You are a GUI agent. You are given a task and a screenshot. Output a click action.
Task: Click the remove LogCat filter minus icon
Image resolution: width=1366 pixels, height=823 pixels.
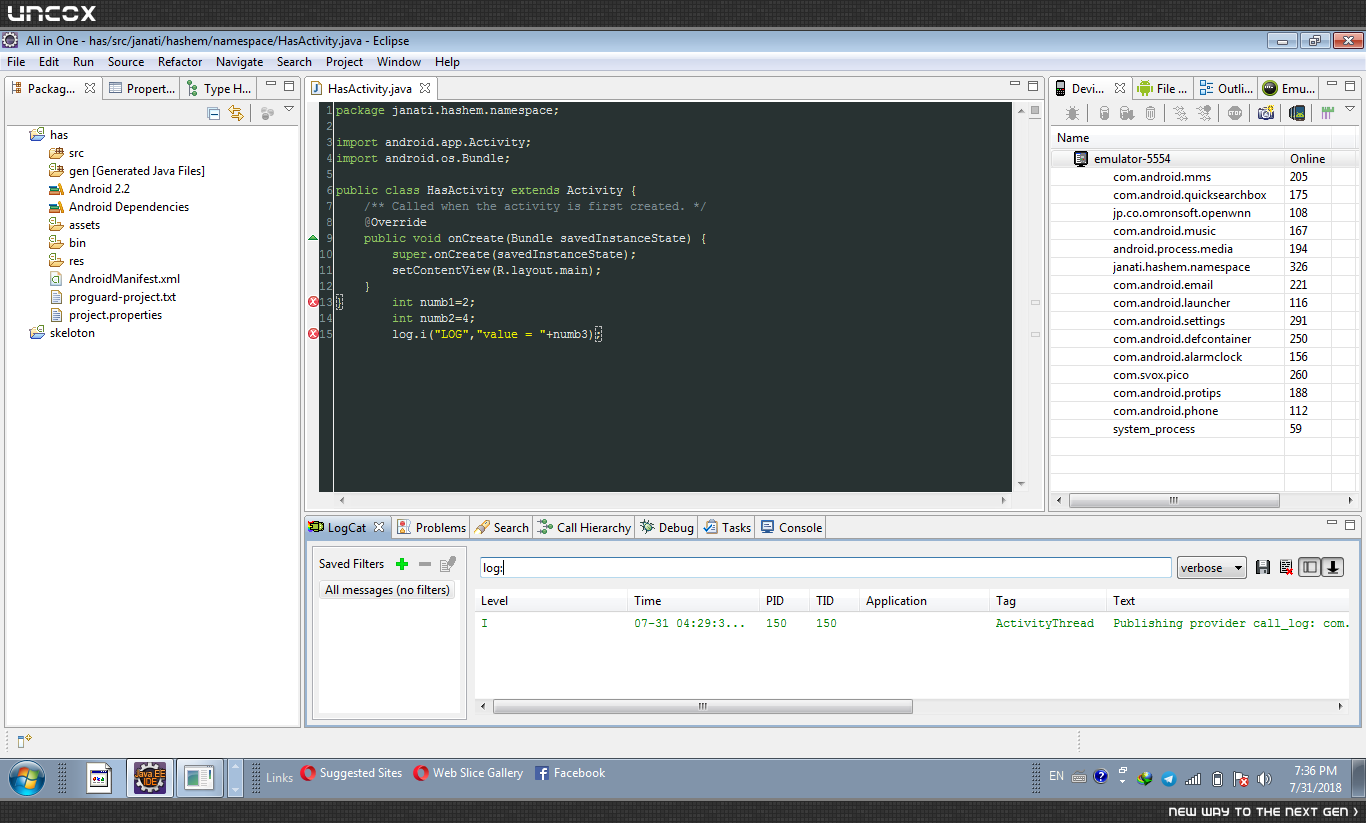[424, 564]
